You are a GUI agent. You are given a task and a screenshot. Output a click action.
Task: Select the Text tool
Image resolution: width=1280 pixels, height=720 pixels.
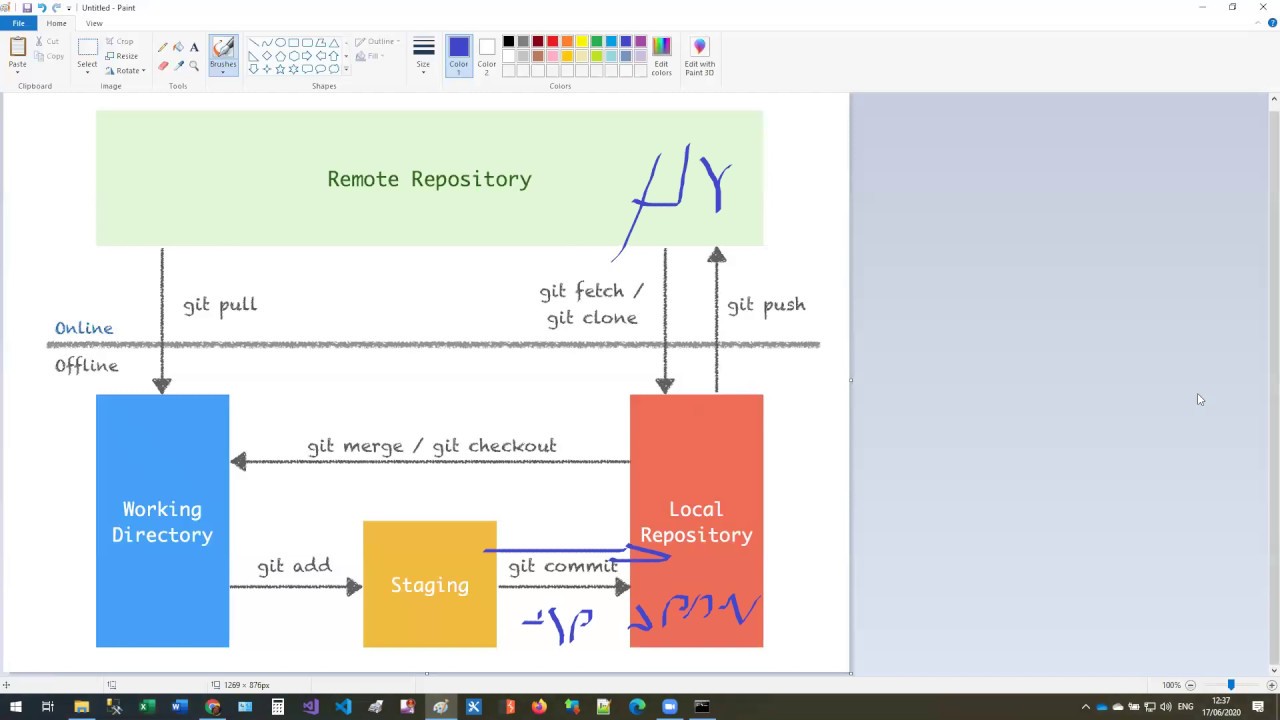click(194, 47)
